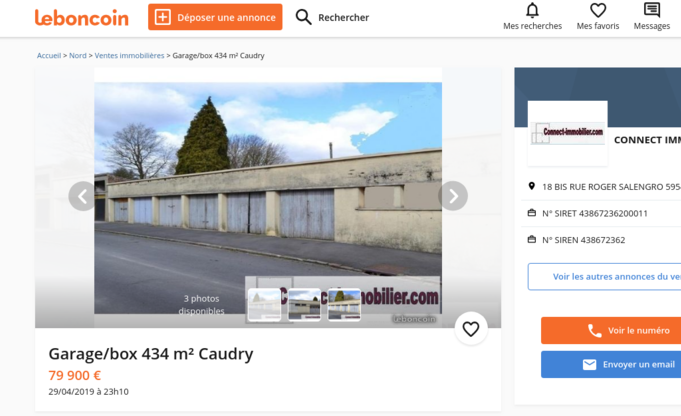681x416 pixels.
Task: Show the previous photo with left arrow
Action: (83, 196)
